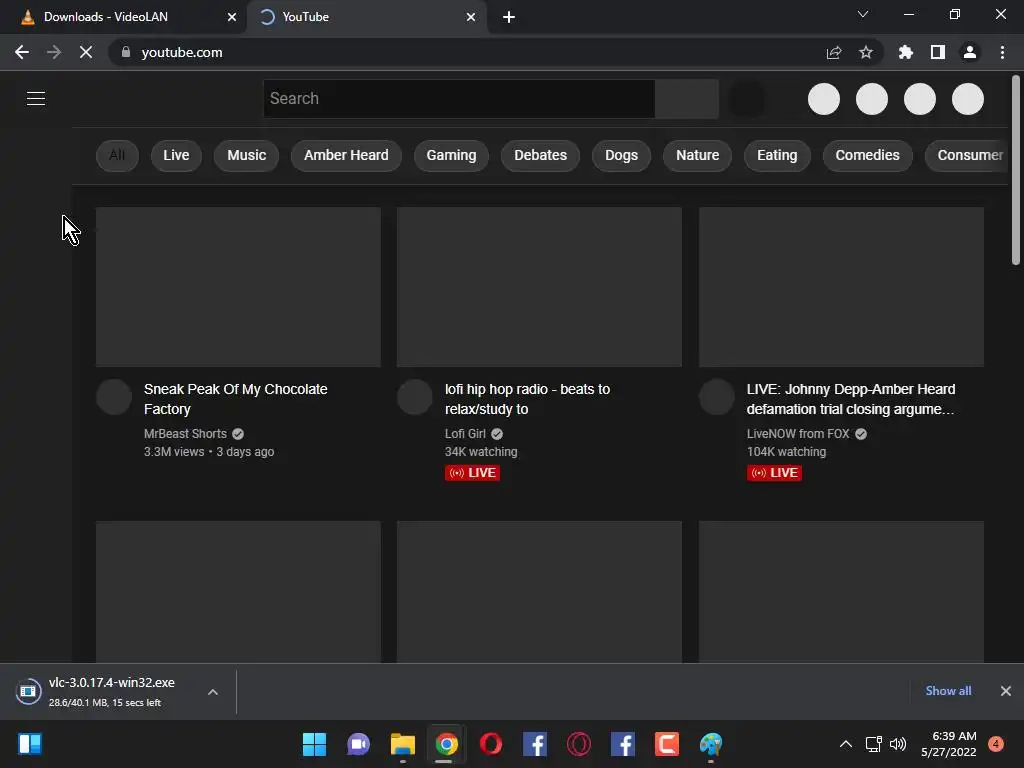Open the vlc-3.0.17.4-win32.exe download item
This screenshot has height=768, width=1024.
pyautogui.click(x=104, y=692)
